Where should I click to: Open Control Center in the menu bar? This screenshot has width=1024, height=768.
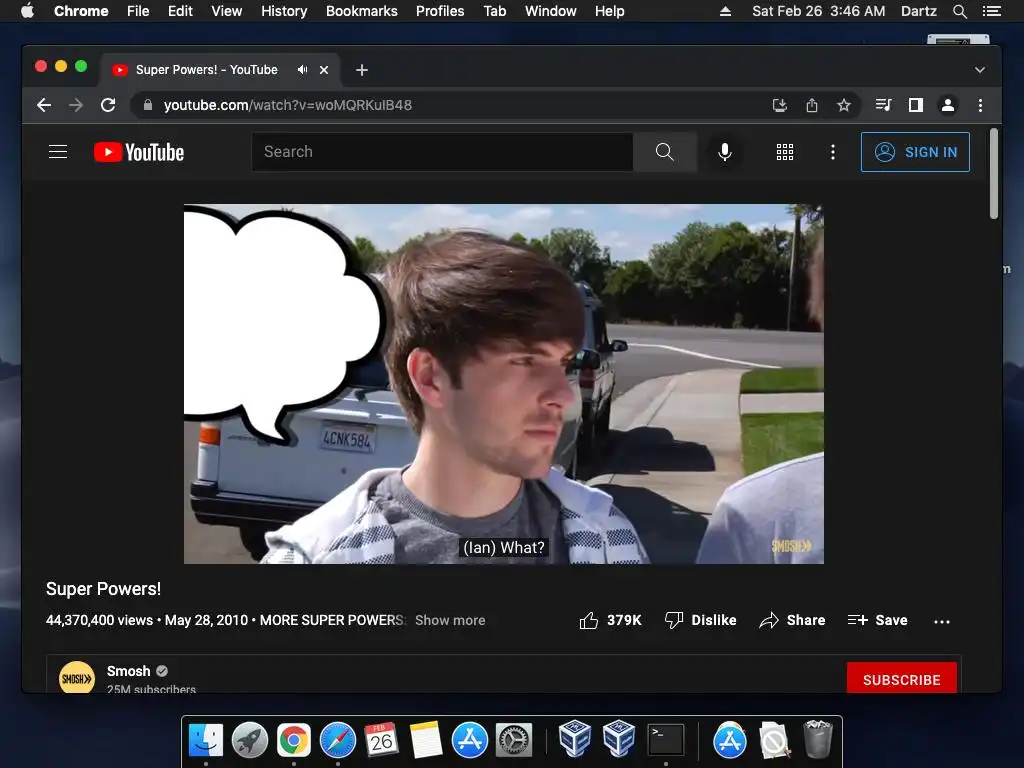(x=991, y=11)
